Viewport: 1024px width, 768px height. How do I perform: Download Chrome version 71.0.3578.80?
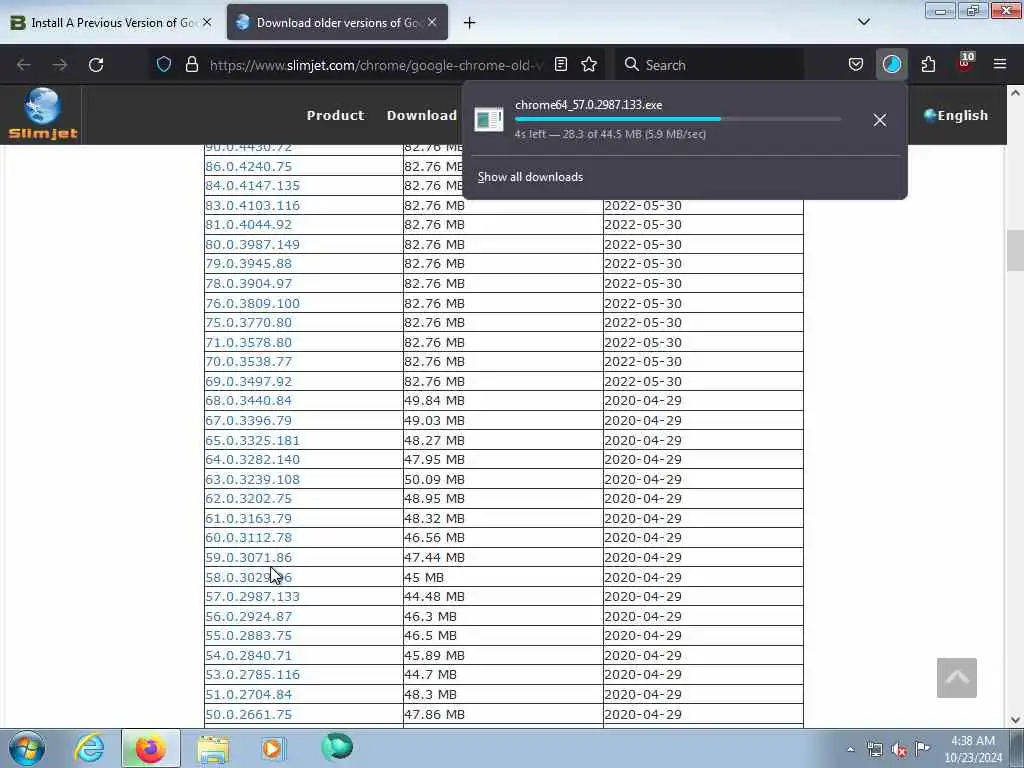click(x=248, y=342)
